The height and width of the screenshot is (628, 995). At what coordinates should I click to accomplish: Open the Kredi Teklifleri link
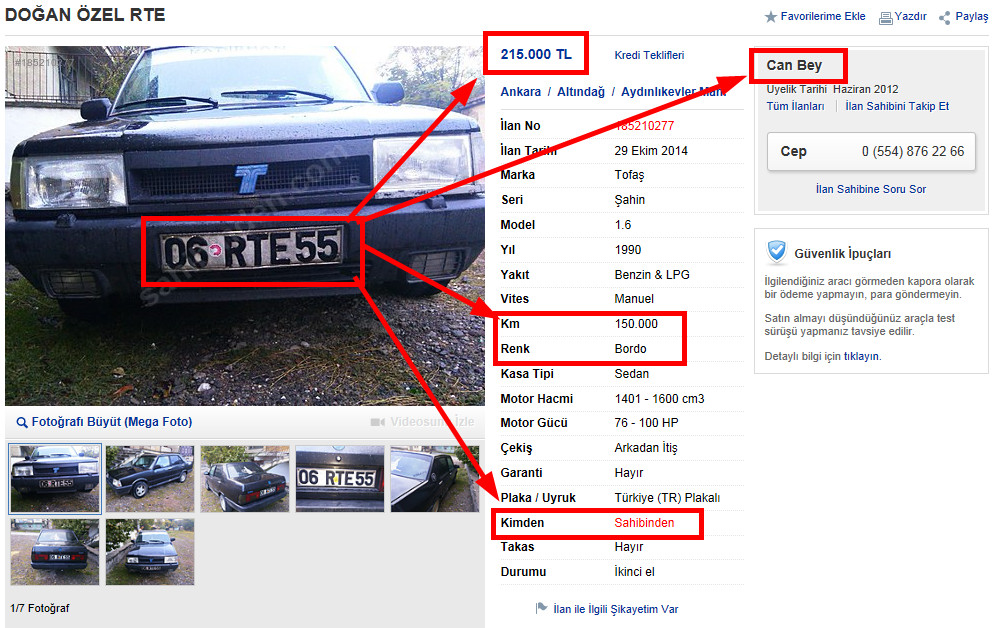[649, 55]
